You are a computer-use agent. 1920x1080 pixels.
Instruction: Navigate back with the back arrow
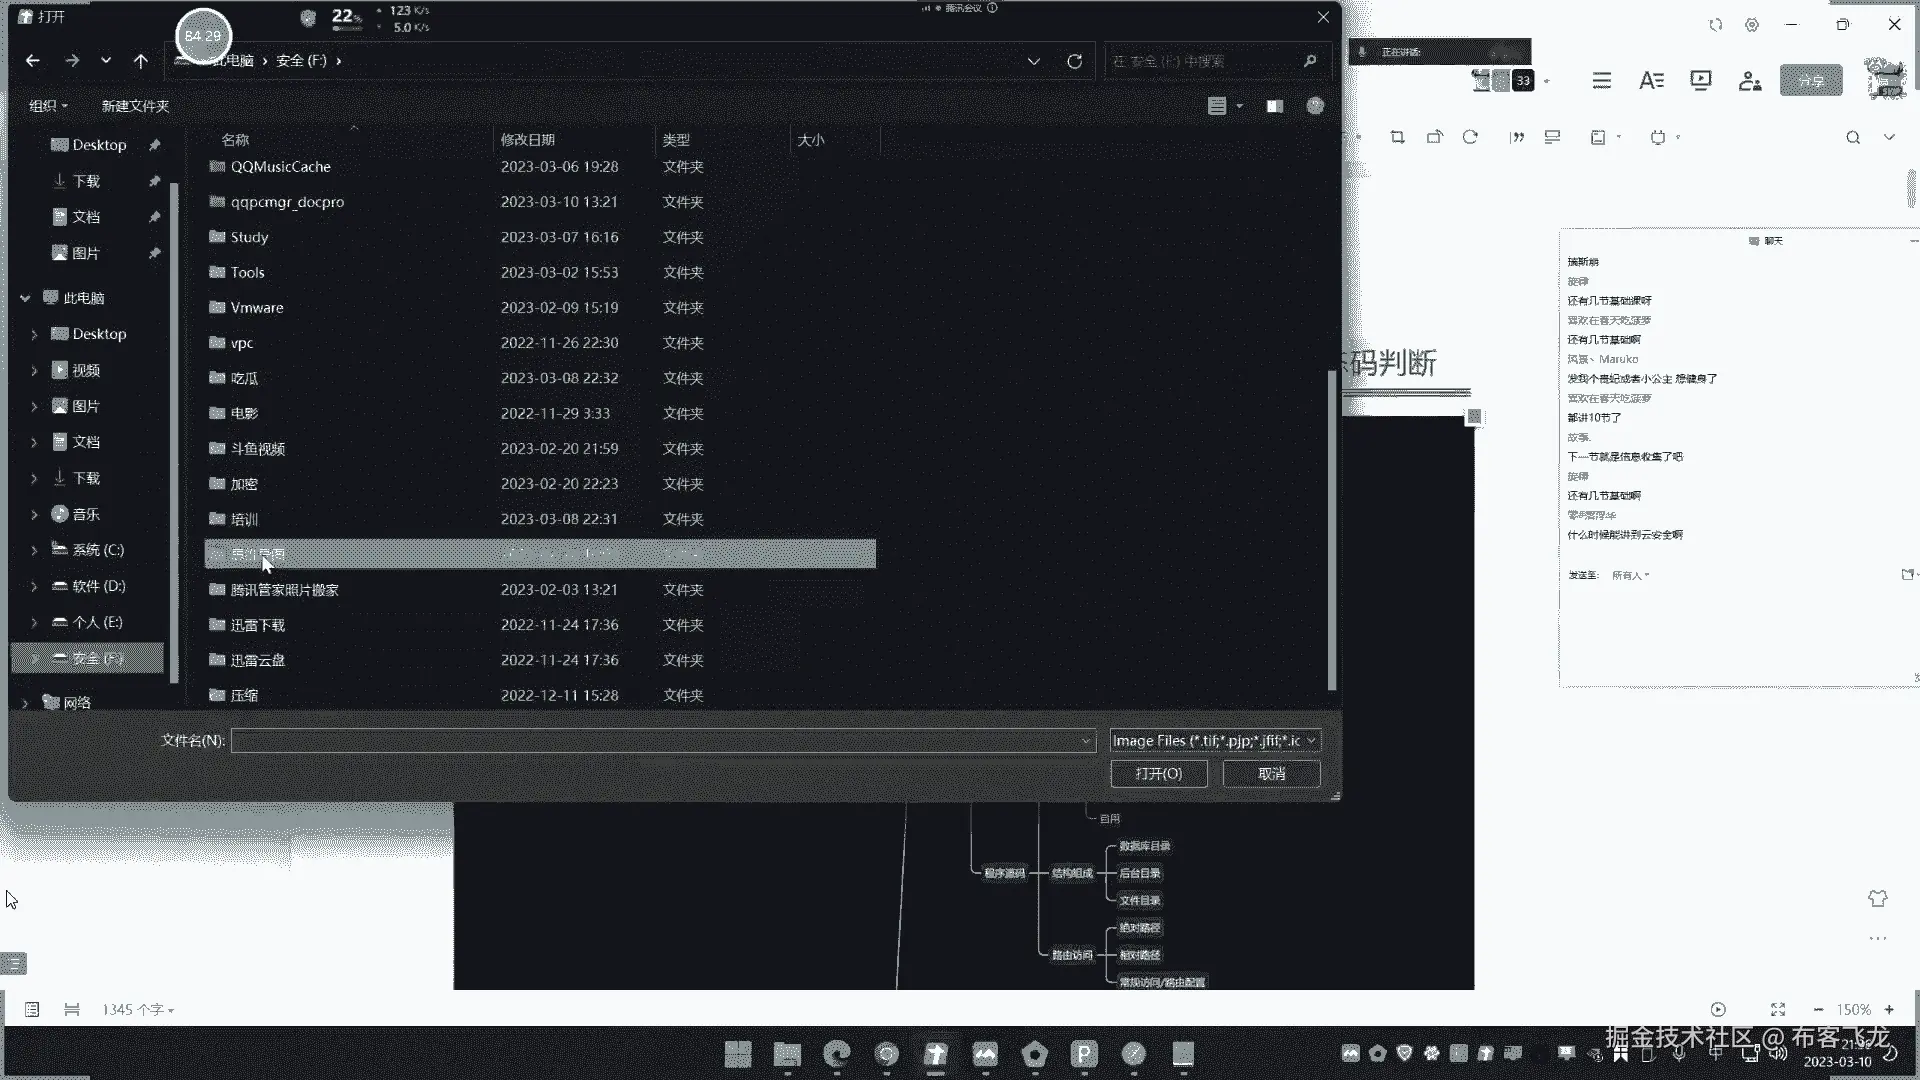[32, 61]
